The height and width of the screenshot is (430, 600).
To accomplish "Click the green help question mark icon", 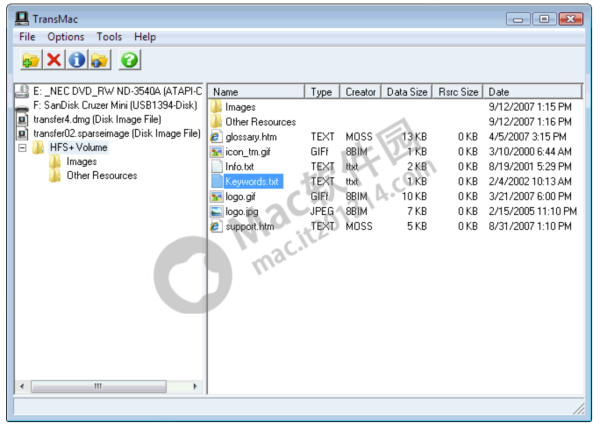I will tap(129, 61).
